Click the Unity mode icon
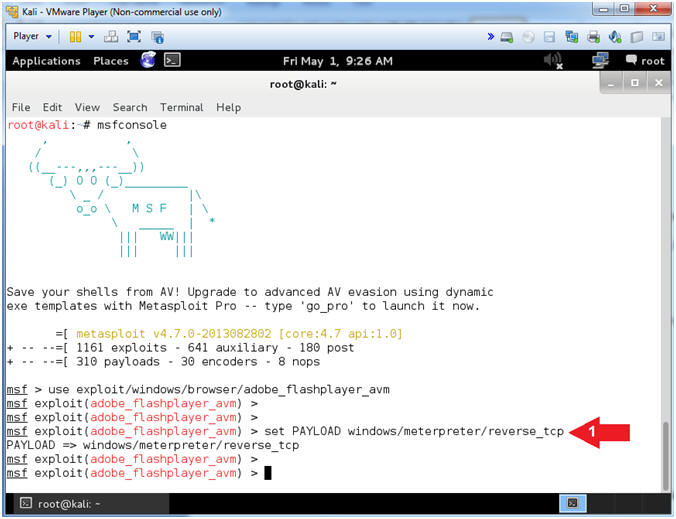 point(158,37)
